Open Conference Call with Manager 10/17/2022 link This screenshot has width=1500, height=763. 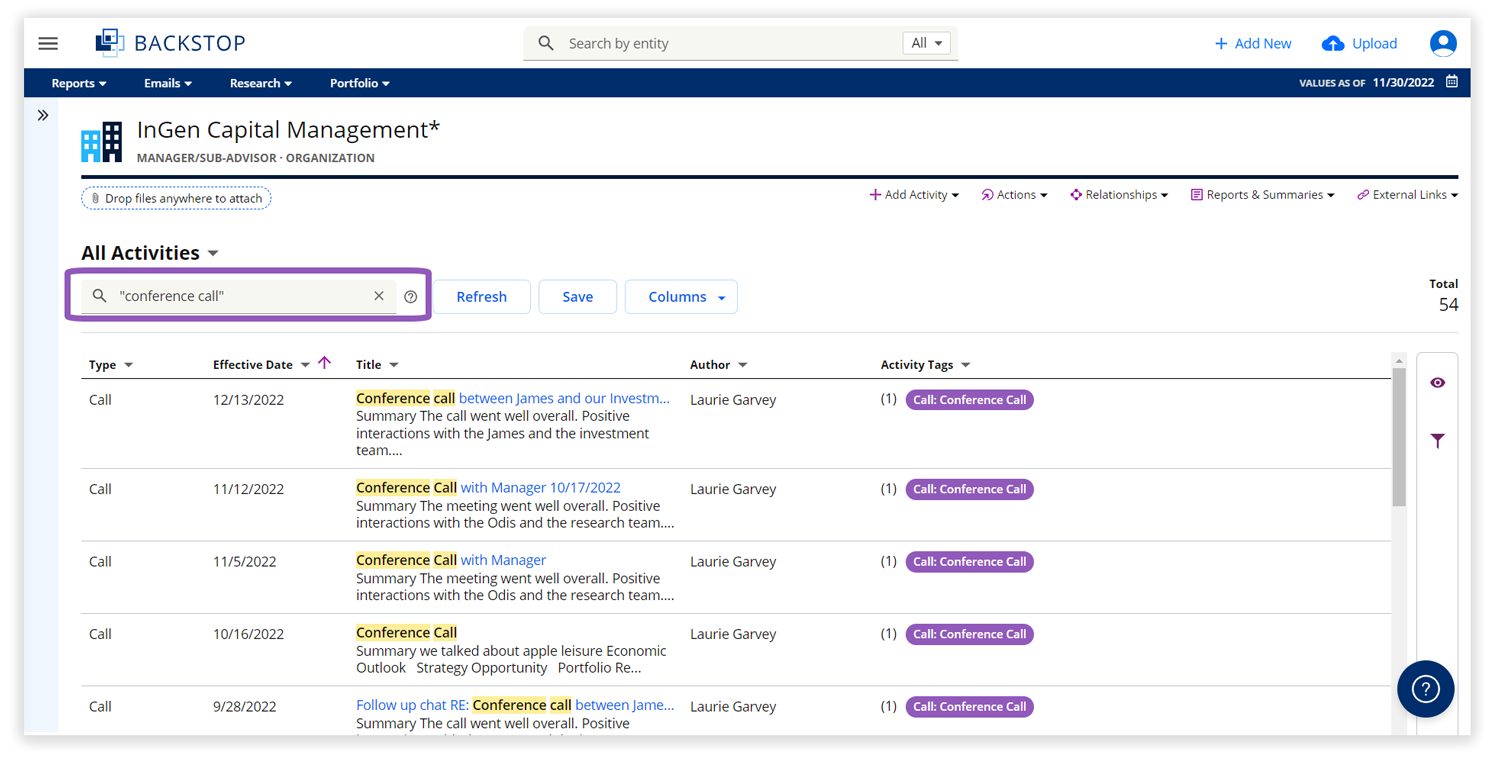tap(488, 488)
